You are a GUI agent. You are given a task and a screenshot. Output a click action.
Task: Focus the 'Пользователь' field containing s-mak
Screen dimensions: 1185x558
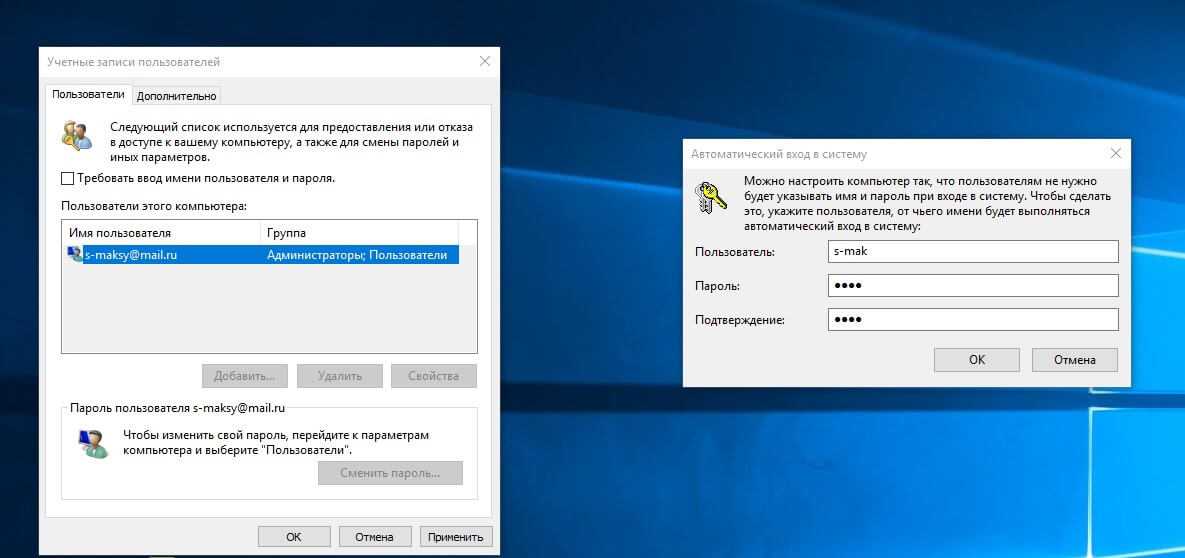click(973, 252)
